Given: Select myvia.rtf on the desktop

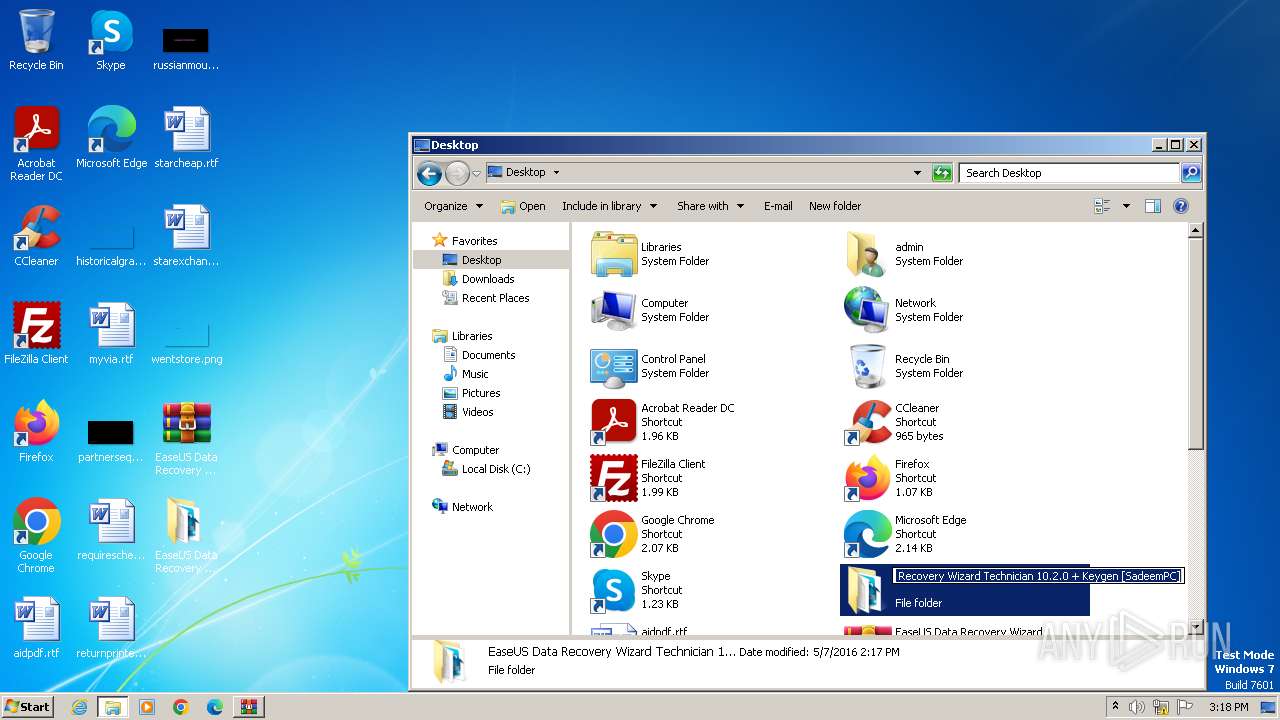Looking at the screenshot, I should pyautogui.click(x=110, y=334).
